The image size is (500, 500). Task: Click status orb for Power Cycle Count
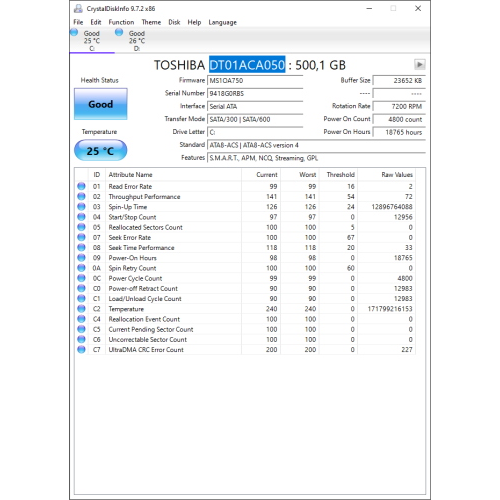coord(81,278)
